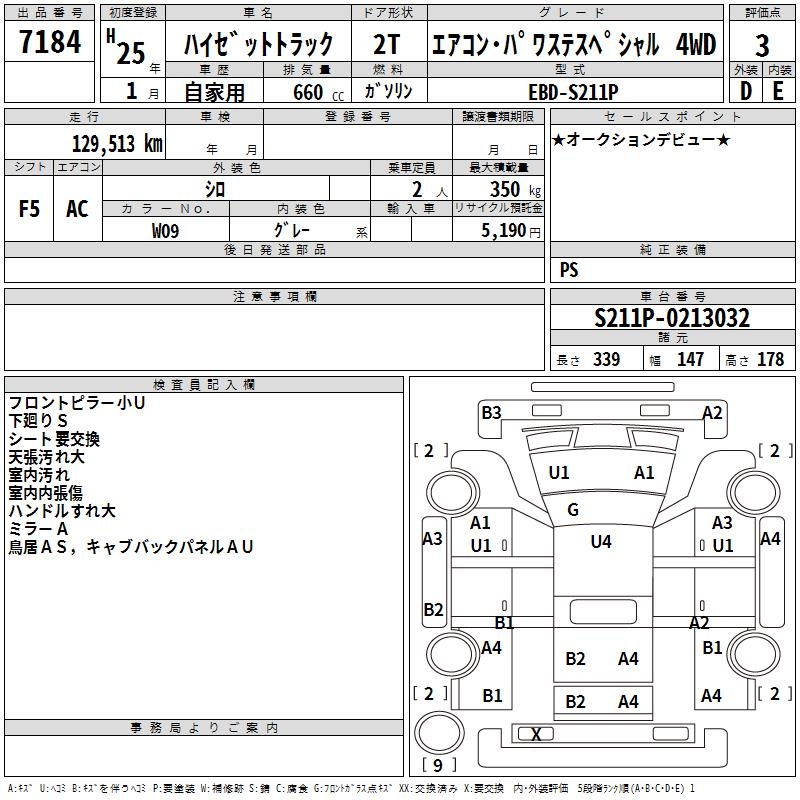Click the exterior color シロ
The image size is (800, 800).
coord(215,190)
